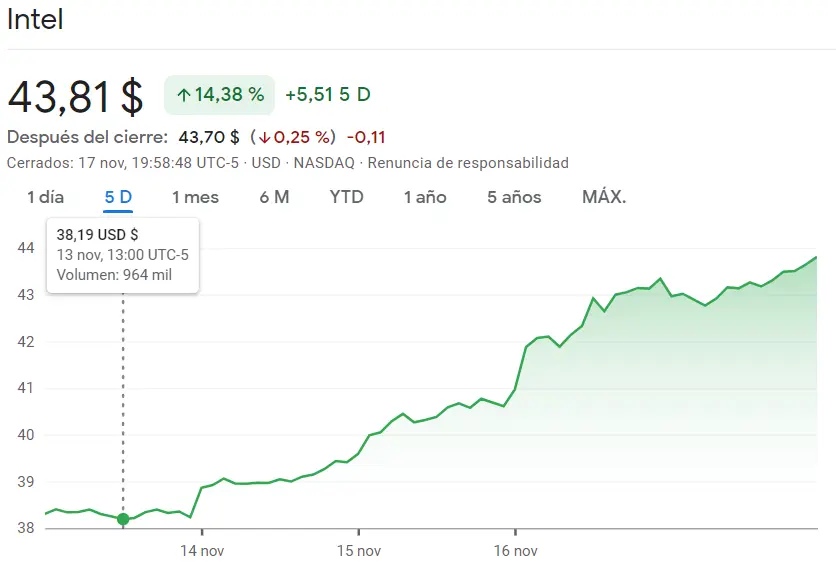This screenshot has height=575, width=836.
Task: Select the 1 día time range tab
Action: (45, 197)
